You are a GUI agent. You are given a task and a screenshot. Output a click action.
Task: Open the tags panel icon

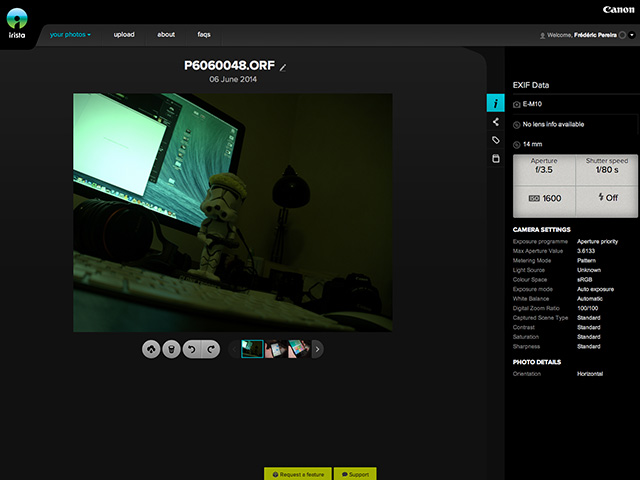pos(496,140)
